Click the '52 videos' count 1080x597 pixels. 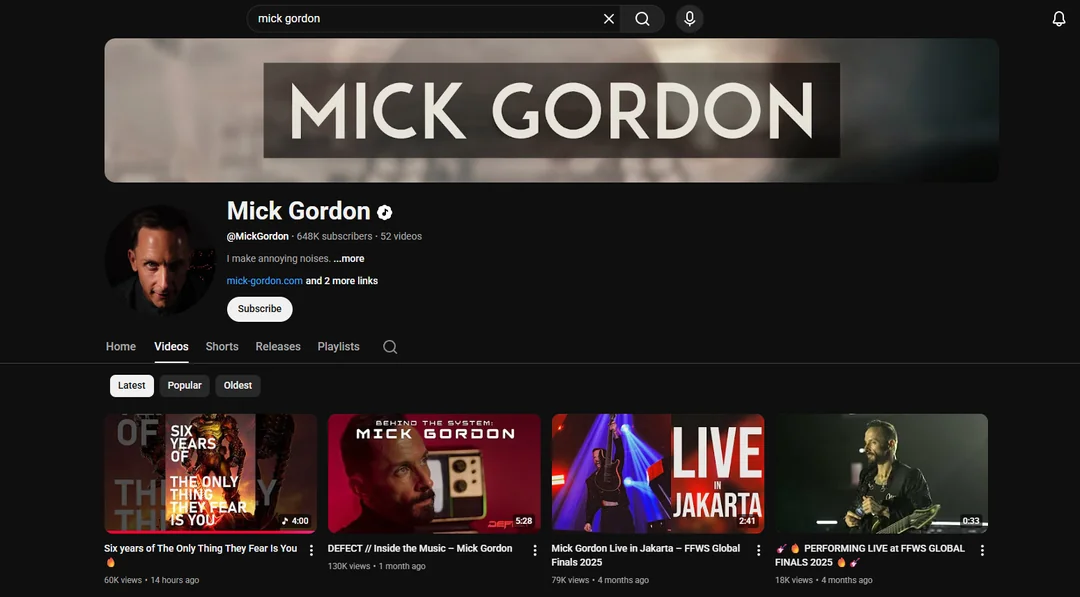pos(401,236)
